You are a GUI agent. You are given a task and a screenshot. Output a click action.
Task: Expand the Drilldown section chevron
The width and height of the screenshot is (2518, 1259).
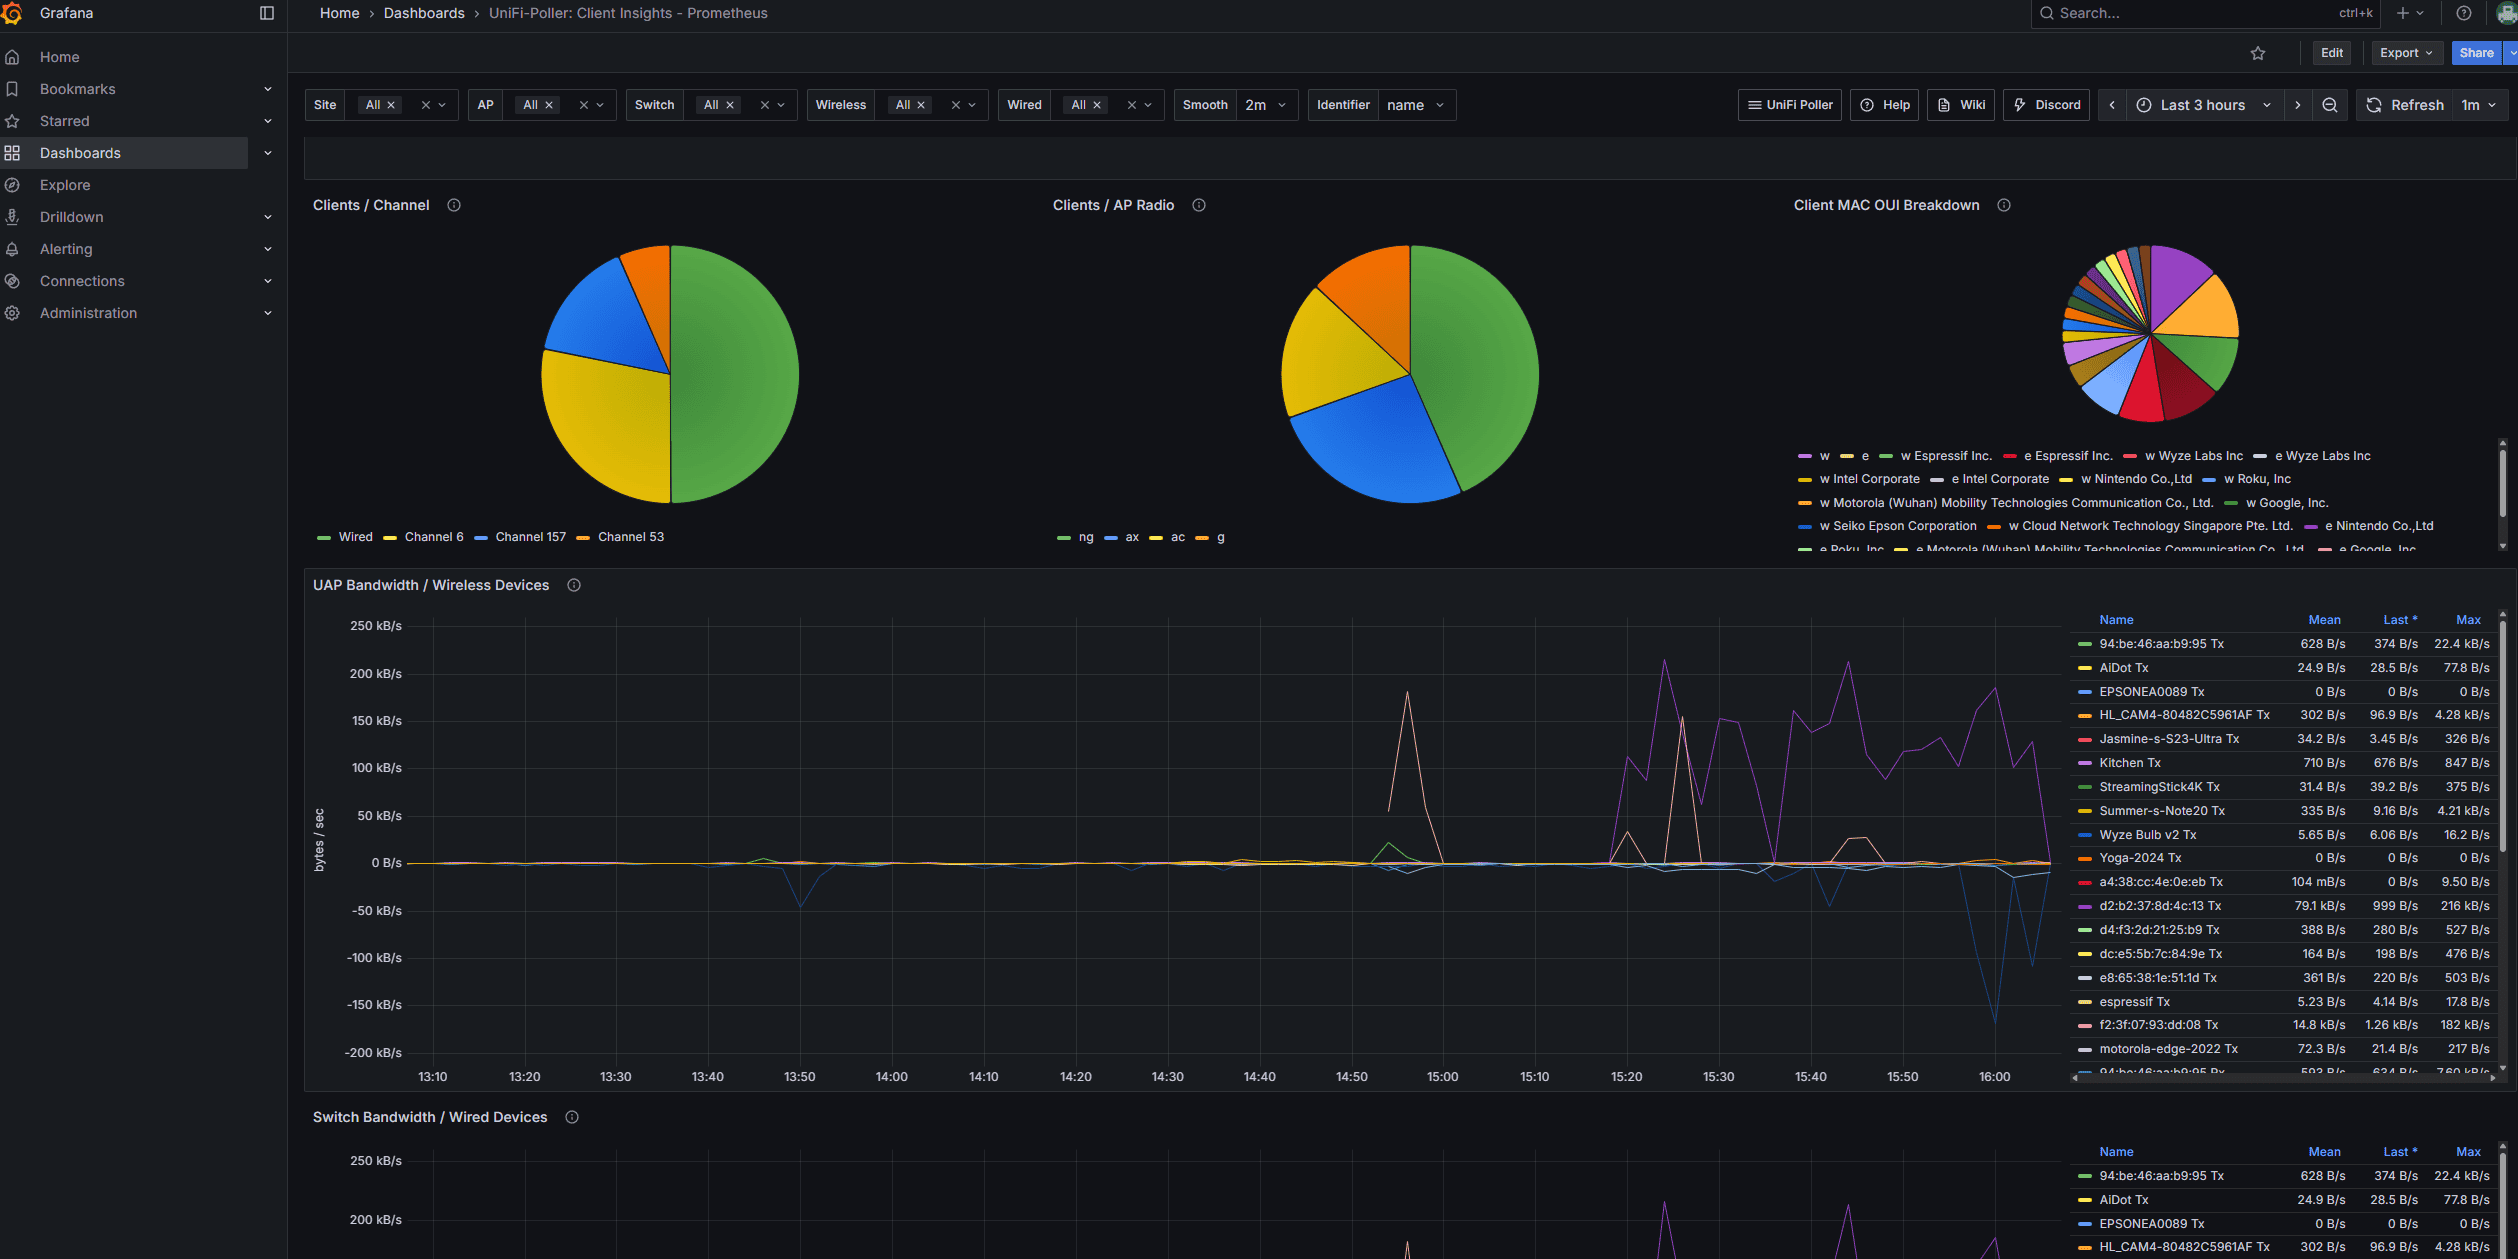pos(268,217)
